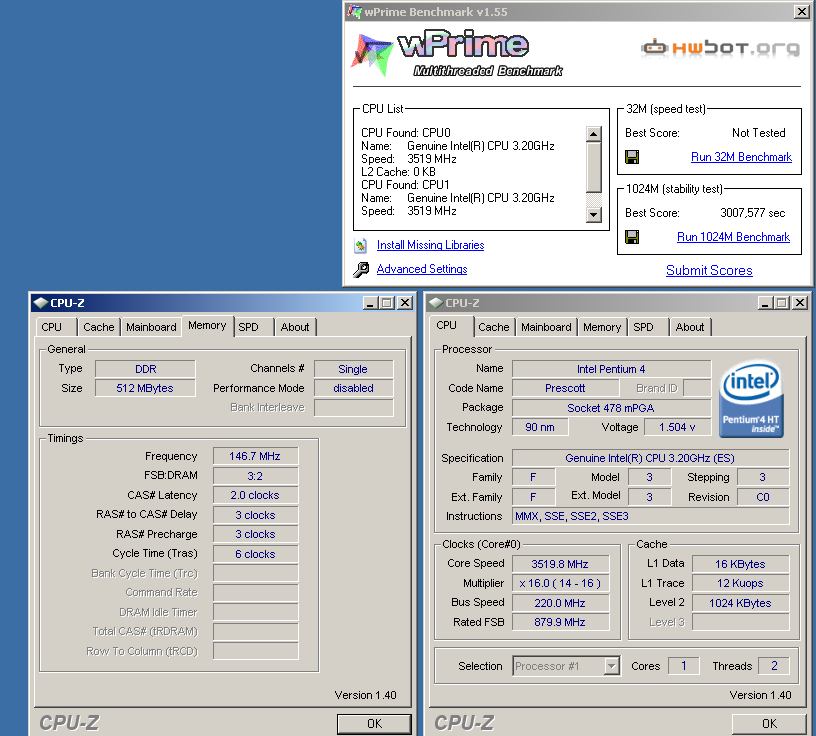816x736 pixels.
Task: Click the Channels Single field
Action: click(353, 369)
